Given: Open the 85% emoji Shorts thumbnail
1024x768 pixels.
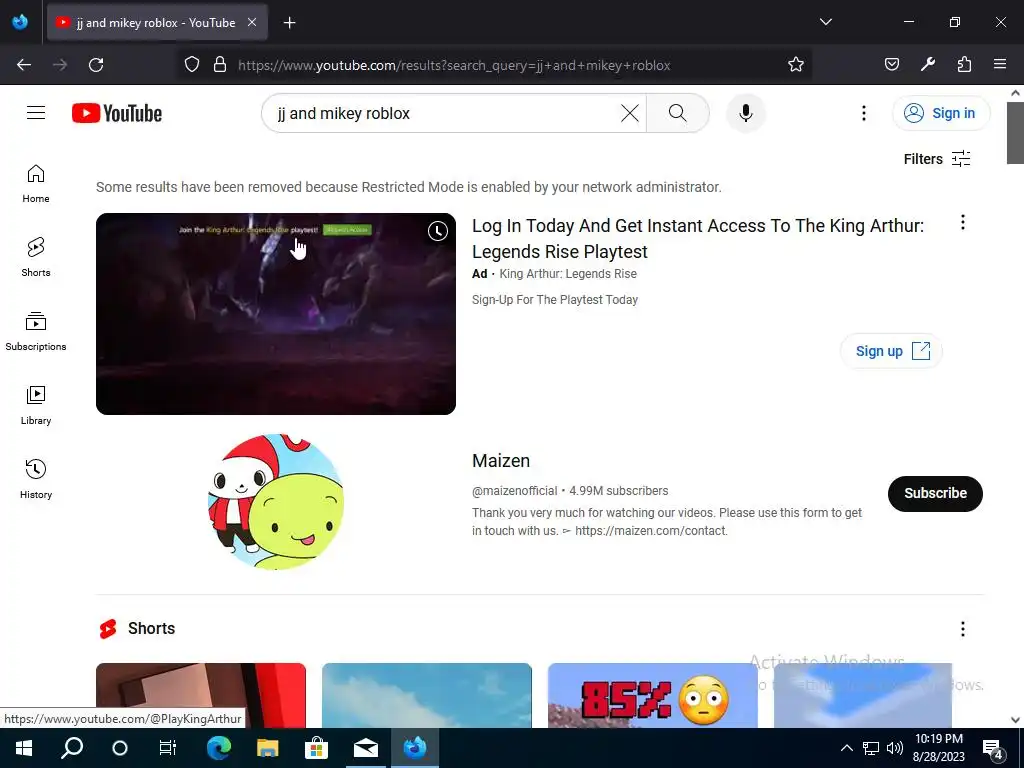Looking at the screenshot, I should (652, 696).
